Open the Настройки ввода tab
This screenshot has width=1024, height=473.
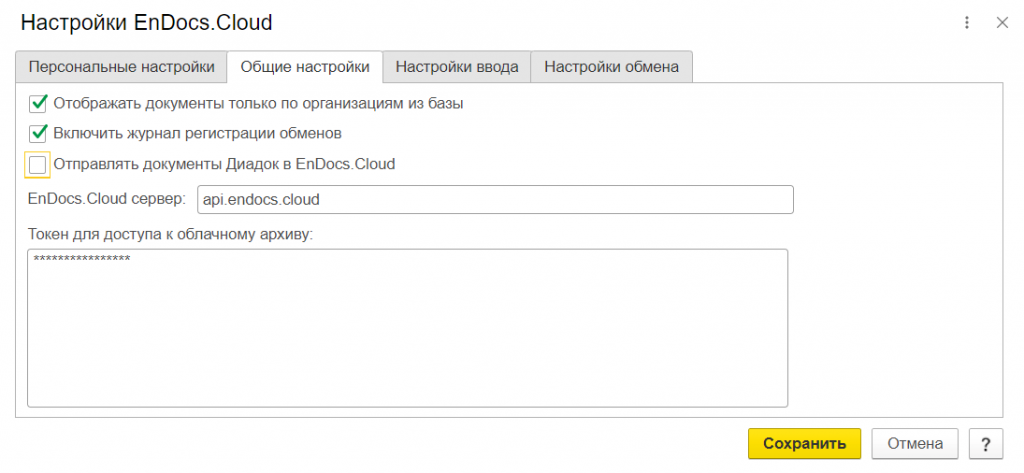pos(457,67)
